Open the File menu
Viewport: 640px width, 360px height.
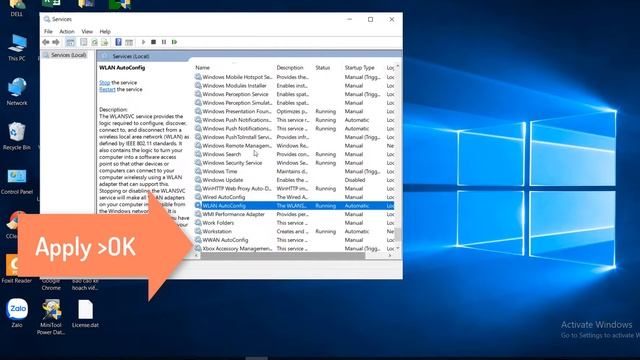(x=48, y=31)
